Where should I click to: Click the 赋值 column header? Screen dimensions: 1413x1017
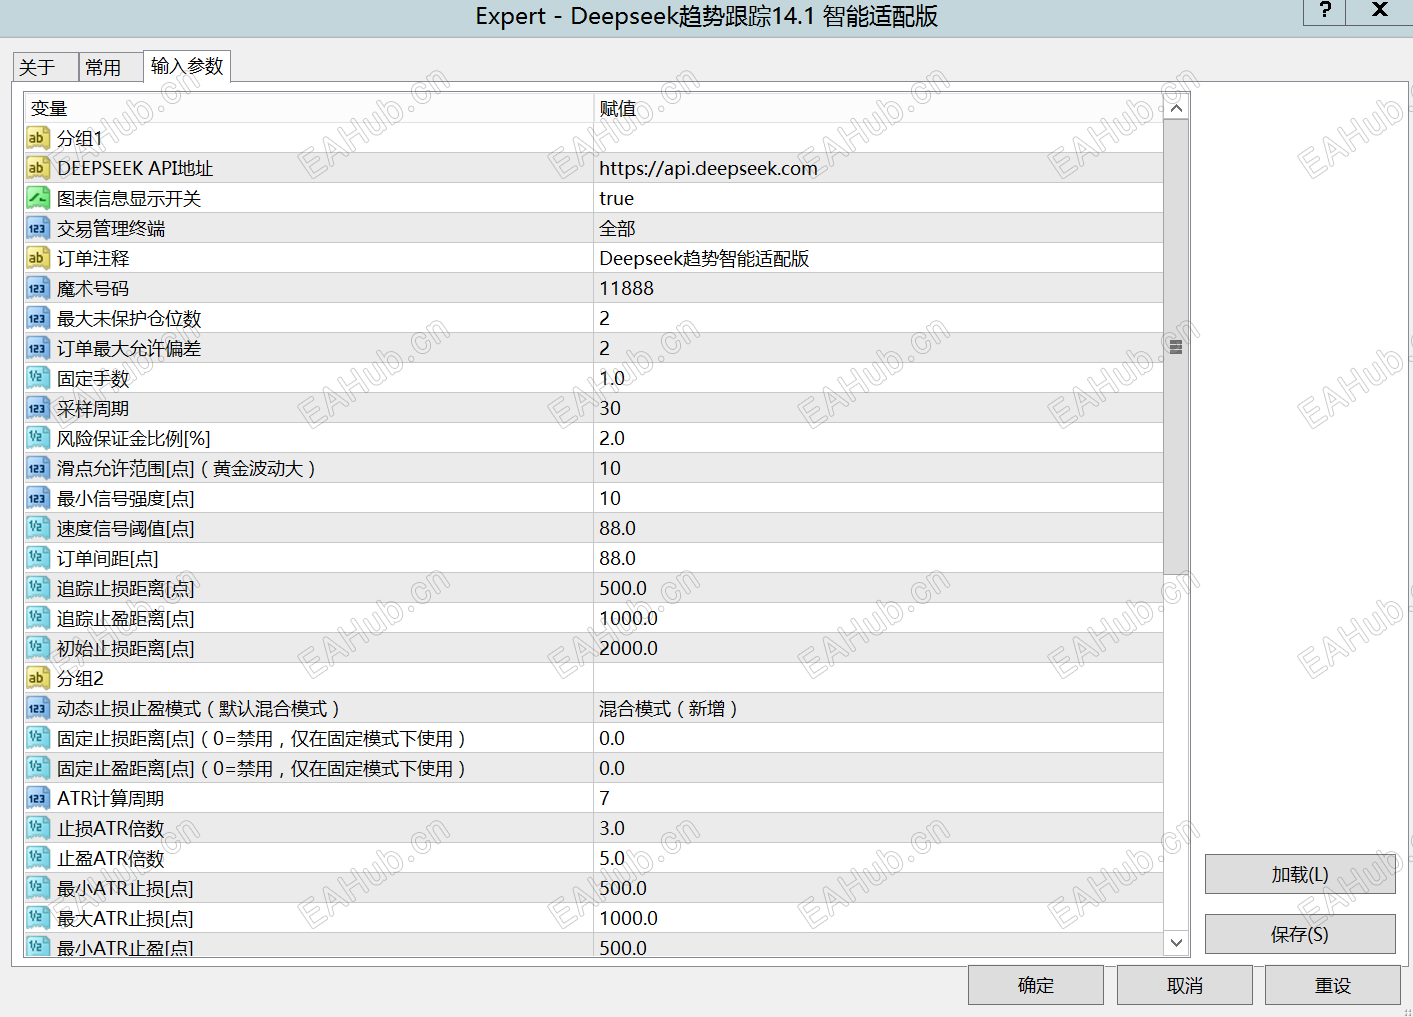(x=878, y=108)
